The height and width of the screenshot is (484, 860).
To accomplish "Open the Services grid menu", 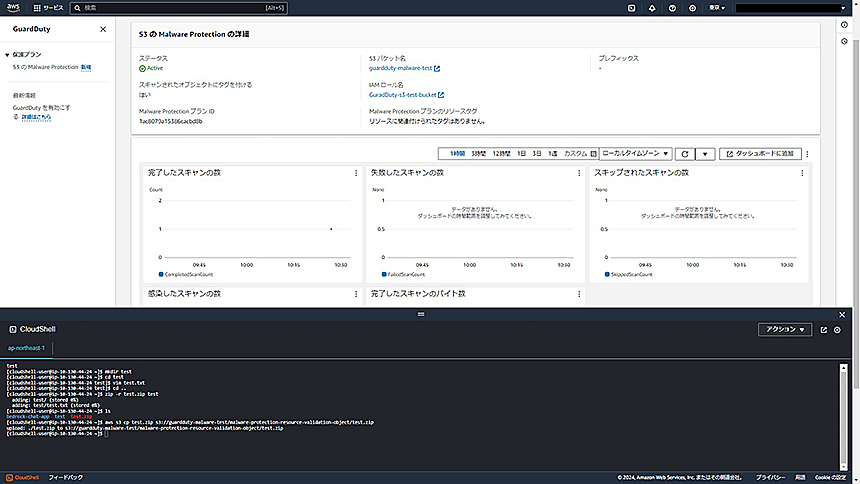I will (48, 8).
